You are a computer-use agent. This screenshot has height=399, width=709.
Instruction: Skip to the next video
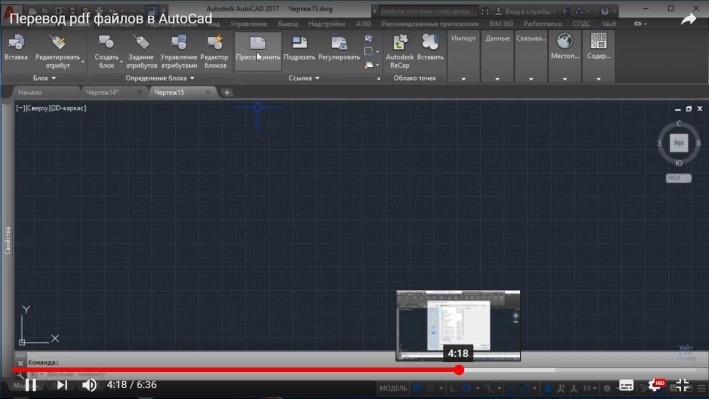coord(62,385)
